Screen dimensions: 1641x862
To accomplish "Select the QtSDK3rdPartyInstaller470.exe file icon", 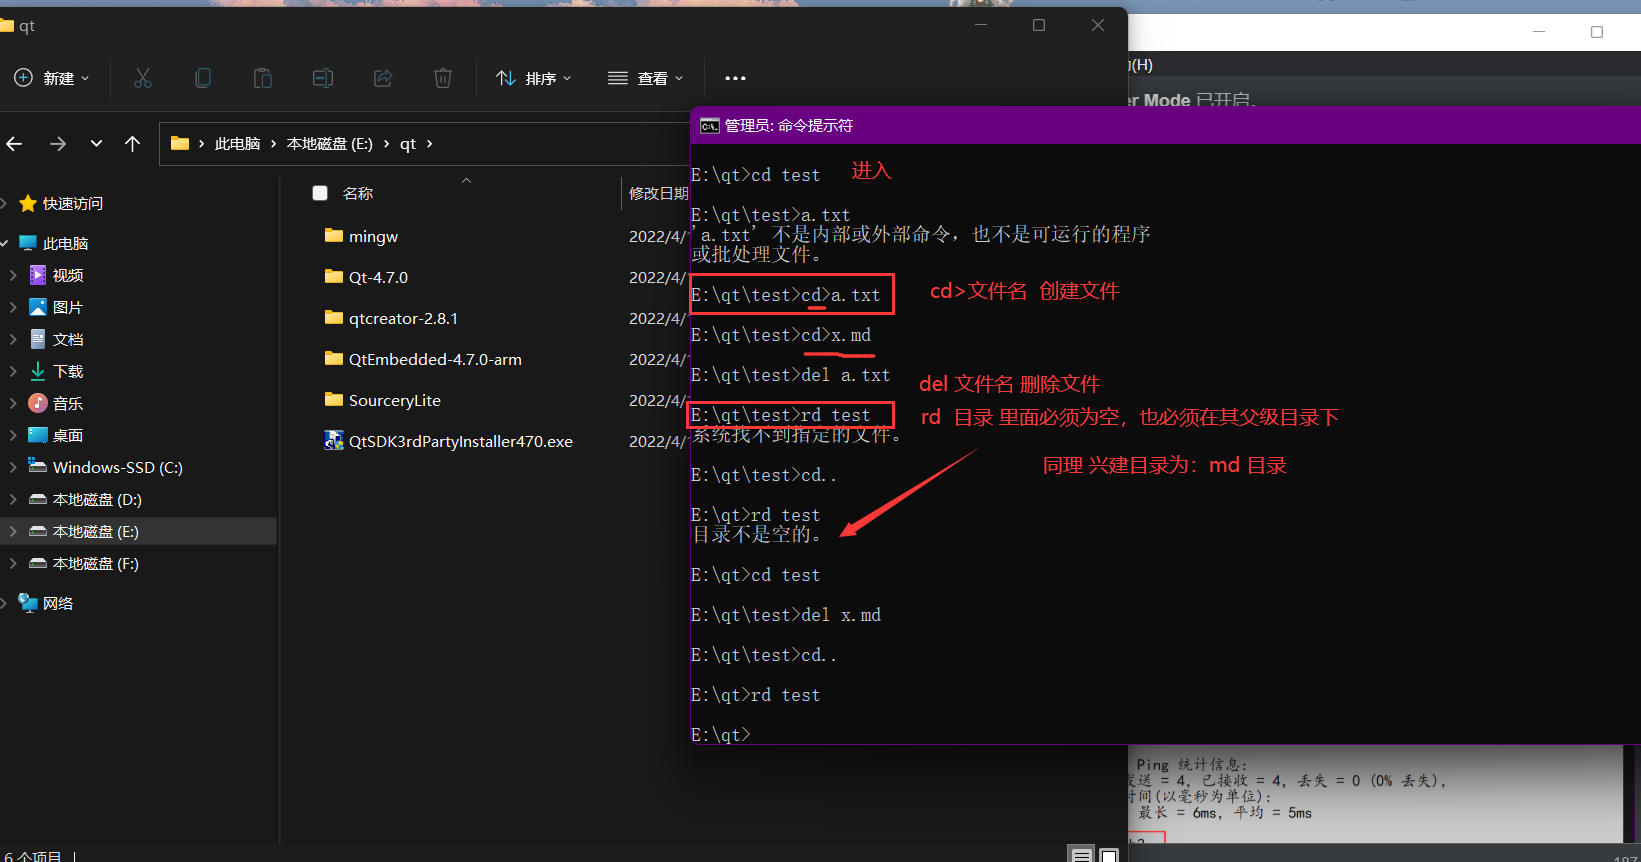I will (334, 441).
